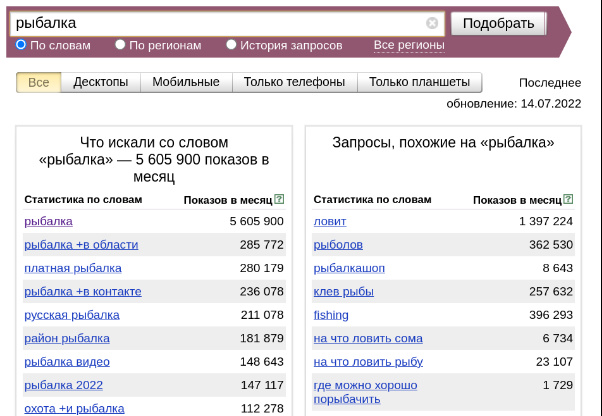Click help icon beside right 'Показов в месяц'
602x416 pixels.
[x=568, y=200]
